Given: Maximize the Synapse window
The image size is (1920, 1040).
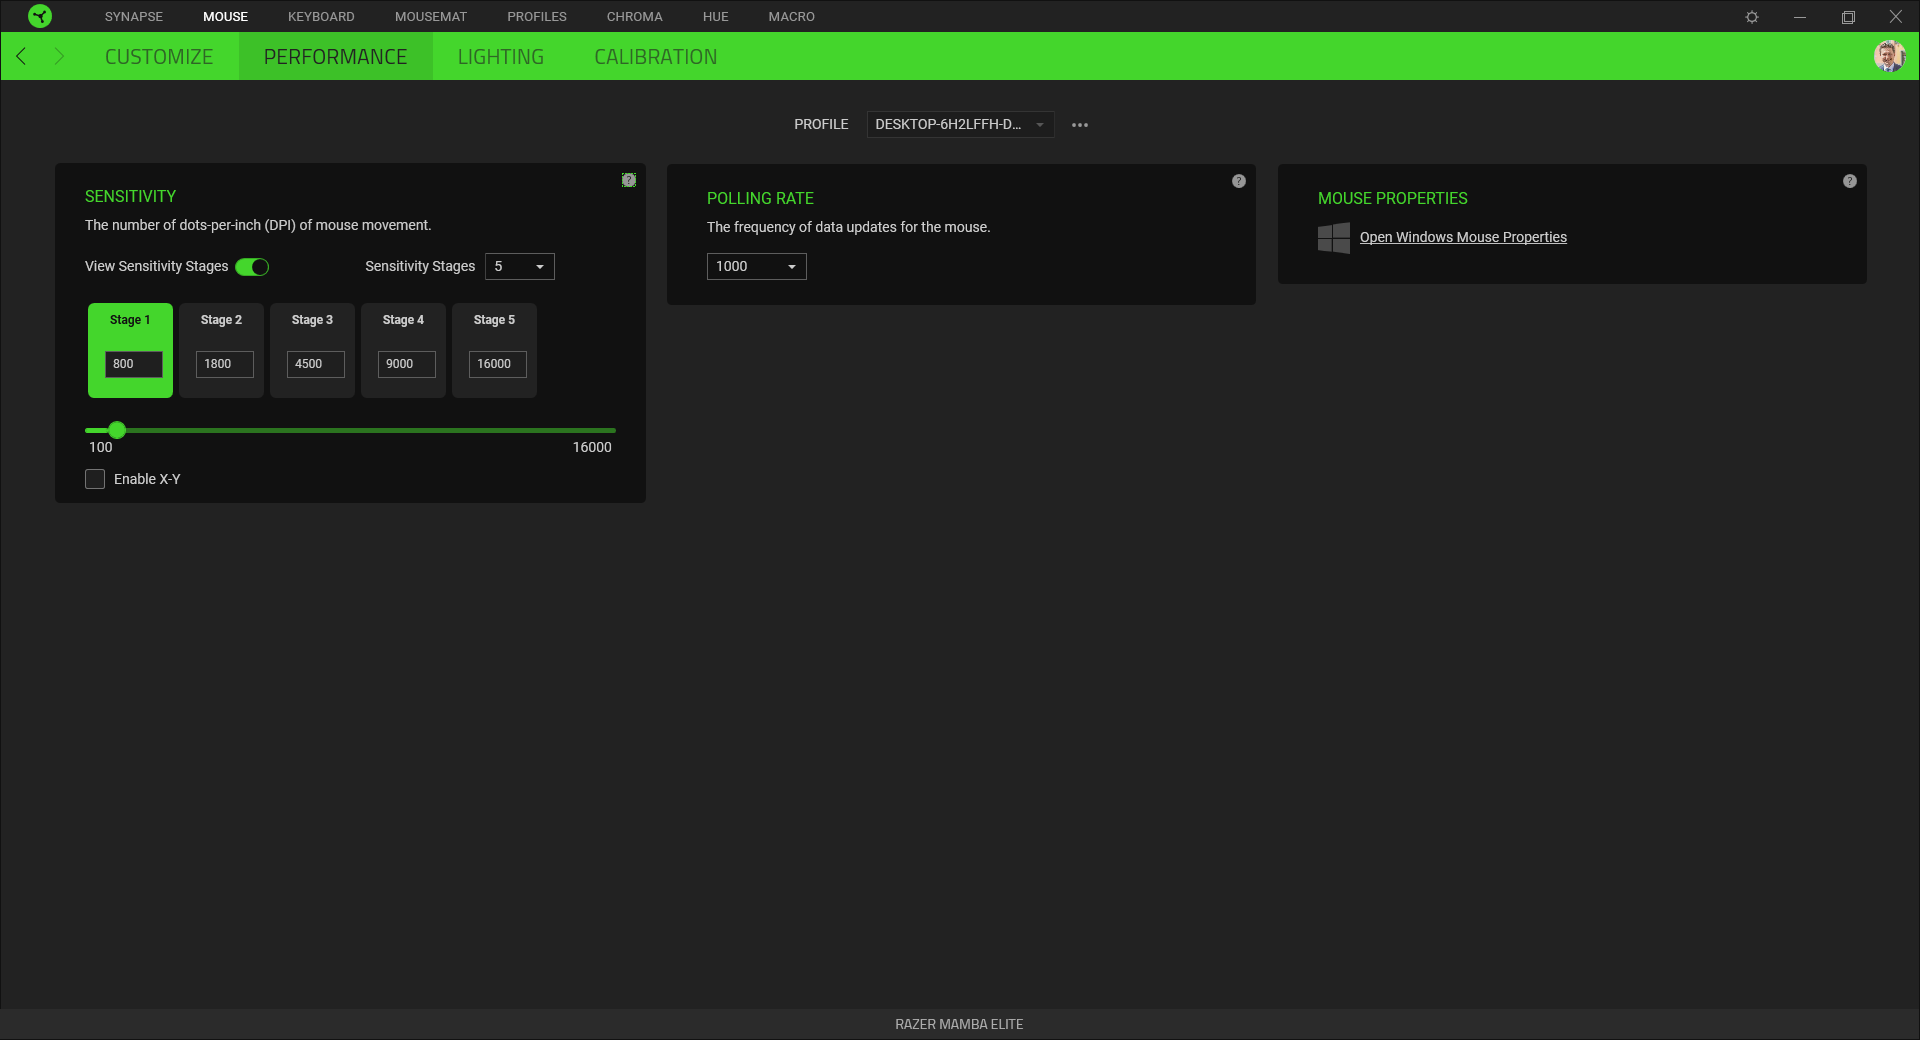Looking at the screenshot, I should pos(1848,17).
